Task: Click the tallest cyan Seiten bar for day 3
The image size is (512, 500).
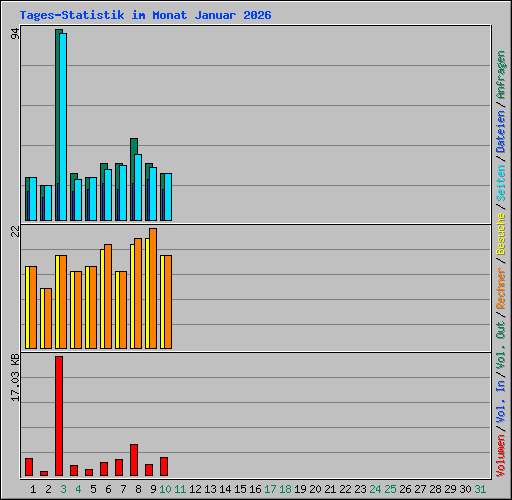Action: [x=63, y=127]
